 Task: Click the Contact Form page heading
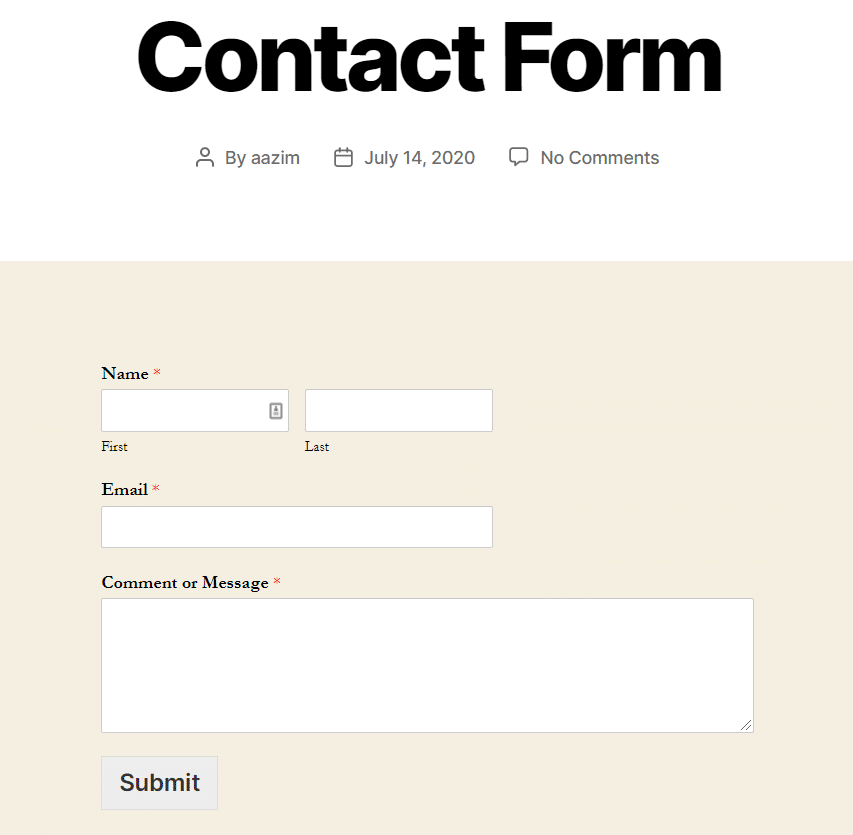(x=429, y=57)
